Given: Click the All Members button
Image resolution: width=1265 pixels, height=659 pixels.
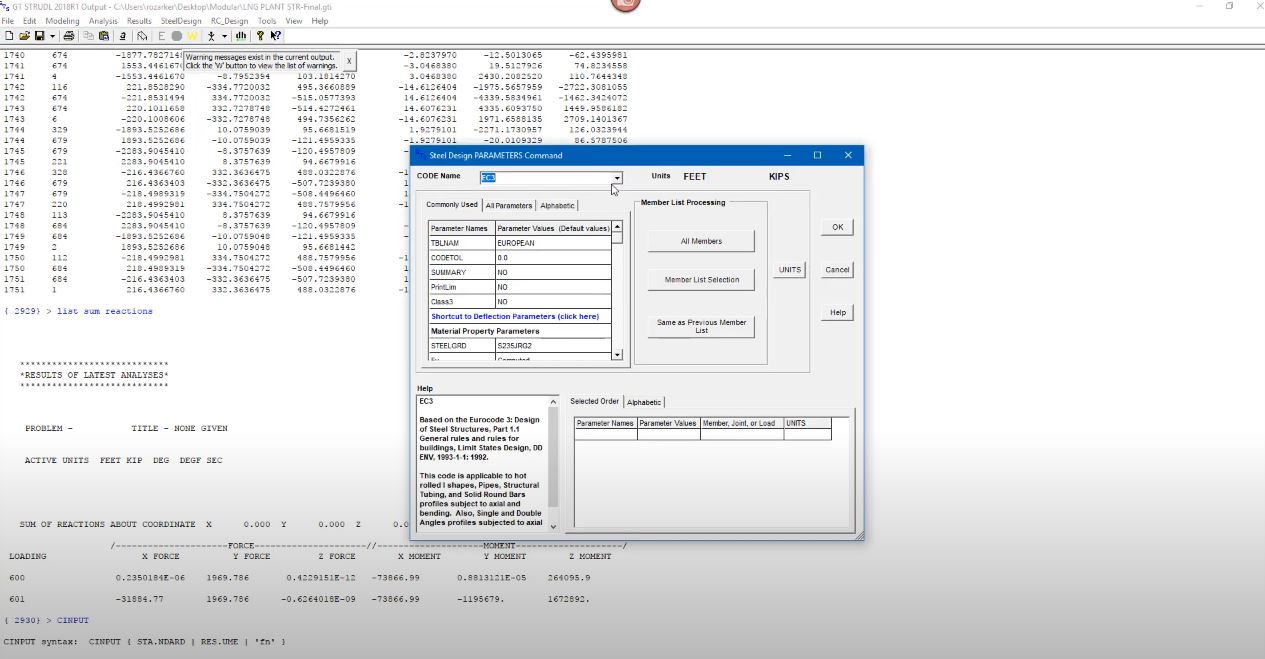Looking at the screenshot, I should coord(701,241).
